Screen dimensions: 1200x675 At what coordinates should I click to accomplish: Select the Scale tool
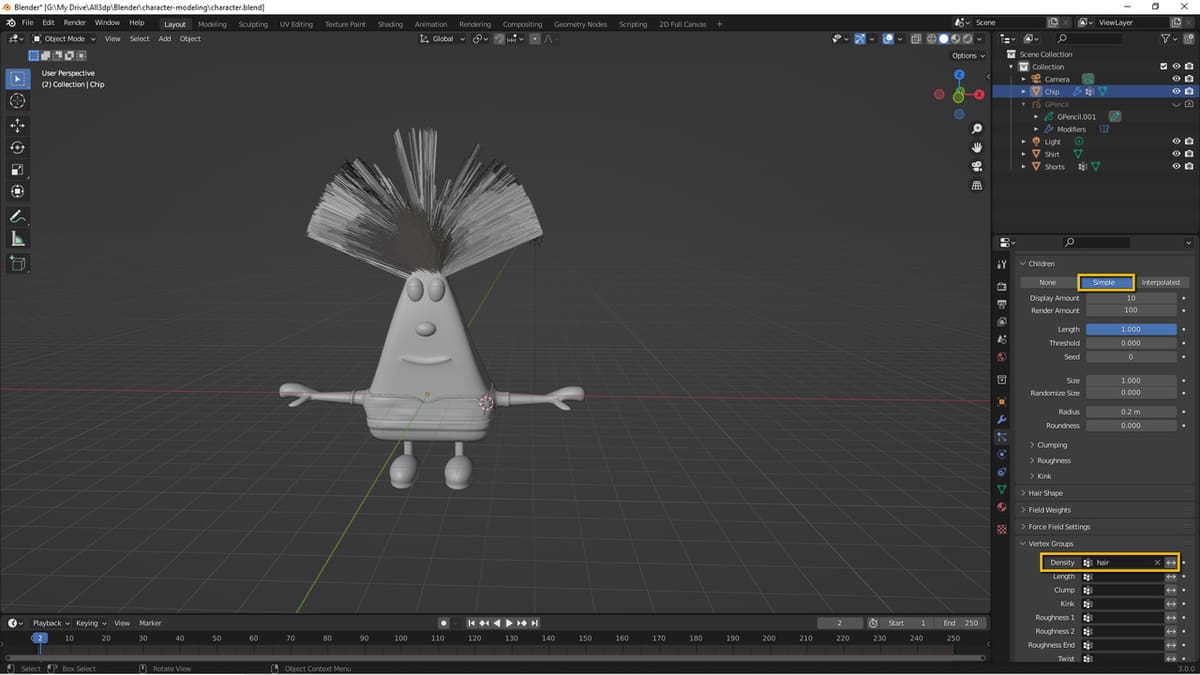point(17,169)
